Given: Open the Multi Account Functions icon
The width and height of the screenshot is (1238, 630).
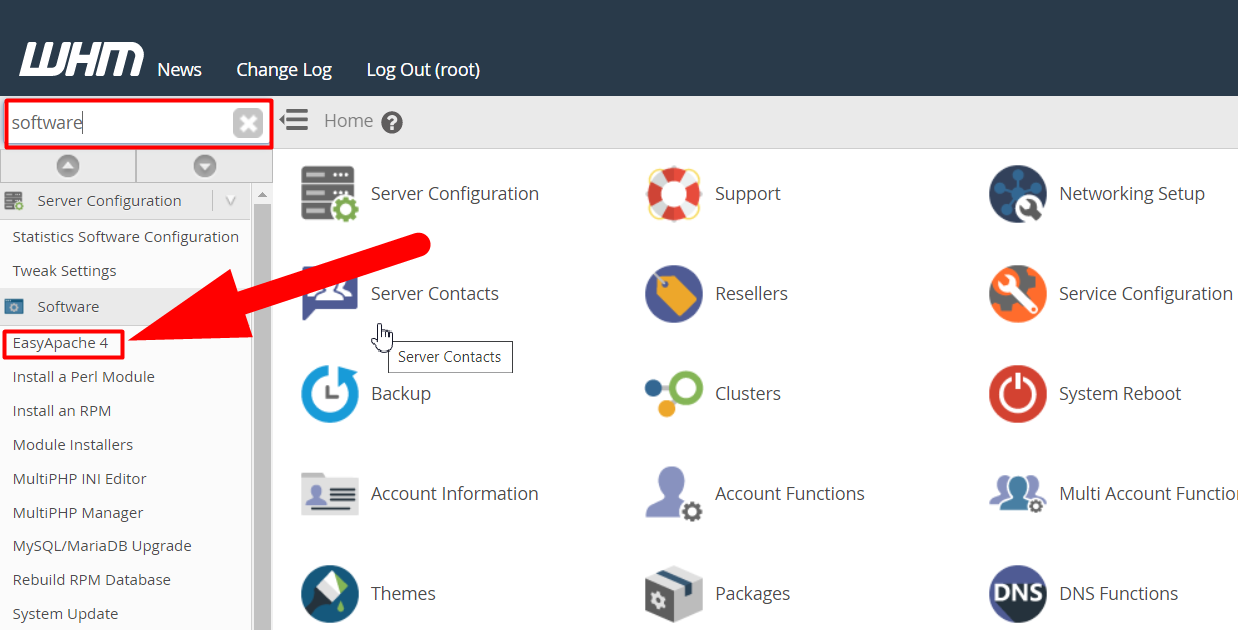Looking at the screenshot, I should (x=1018, y=494).
